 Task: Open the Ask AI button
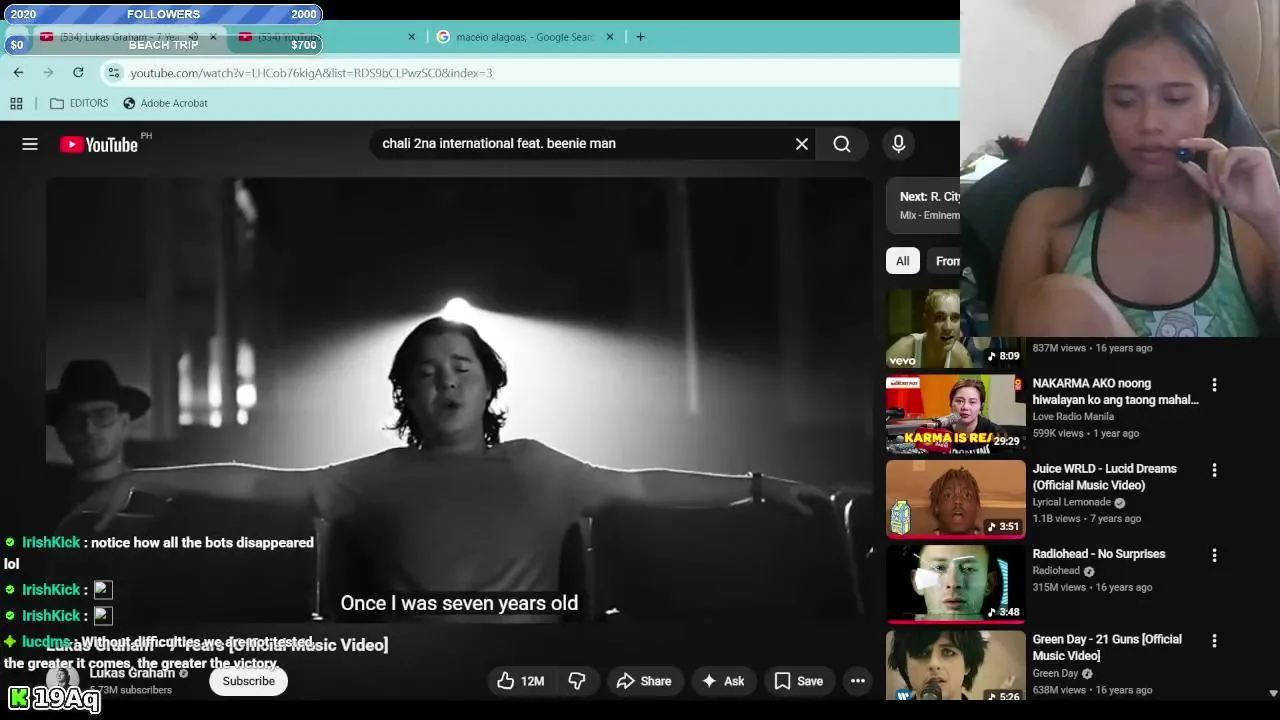(x=723, y=681)
